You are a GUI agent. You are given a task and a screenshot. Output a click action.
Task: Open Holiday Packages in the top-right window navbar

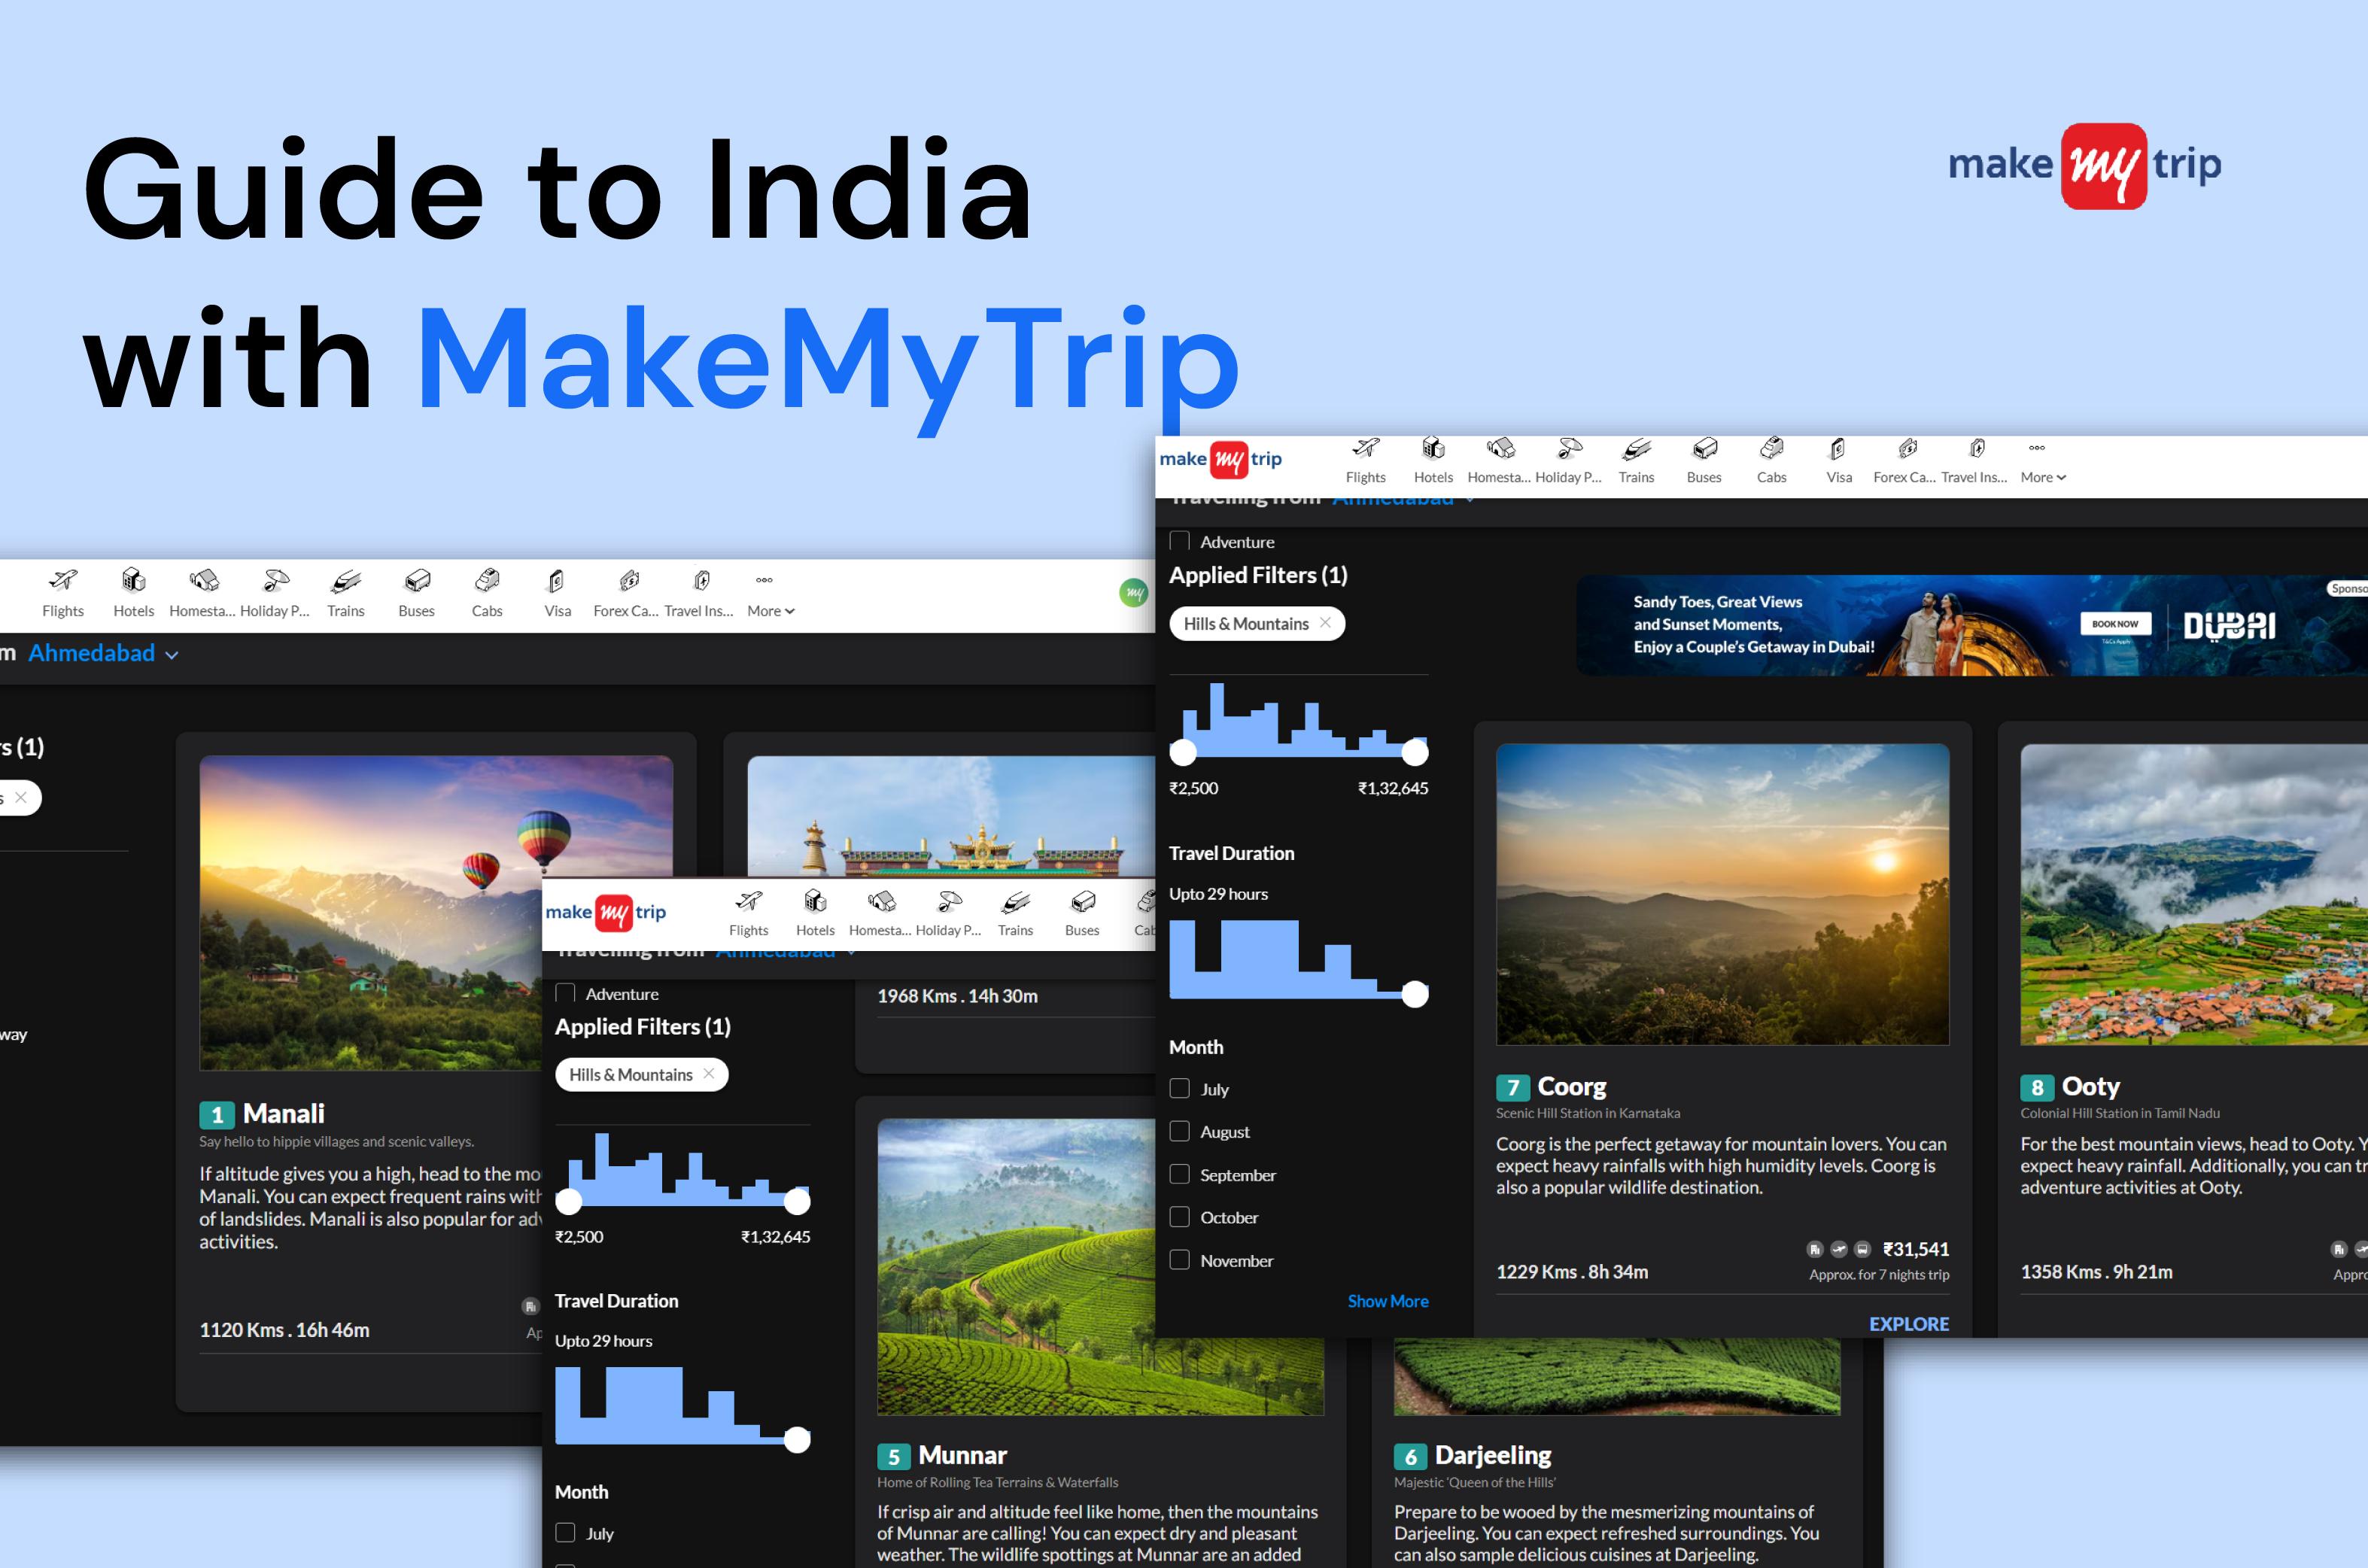(1568, 461)
